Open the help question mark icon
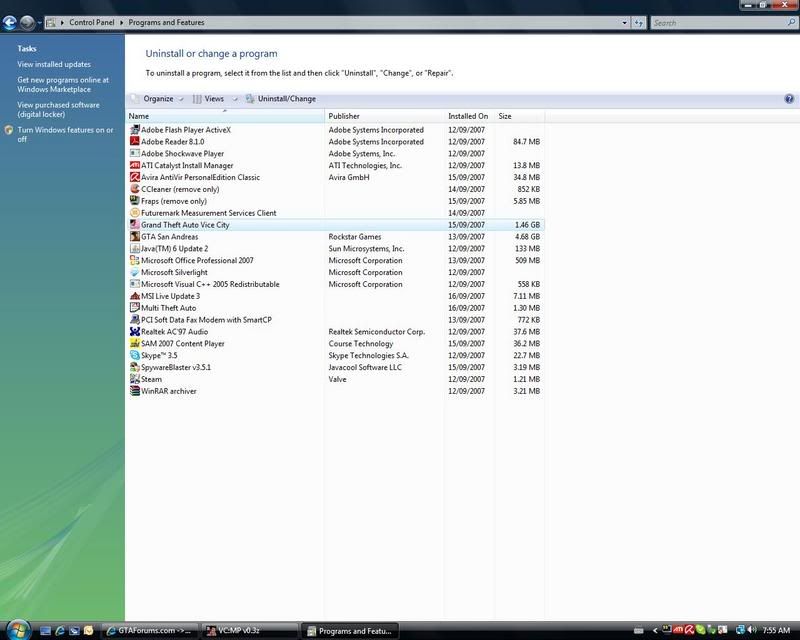This screenshot has height=640, width=800. pos(789,99)
